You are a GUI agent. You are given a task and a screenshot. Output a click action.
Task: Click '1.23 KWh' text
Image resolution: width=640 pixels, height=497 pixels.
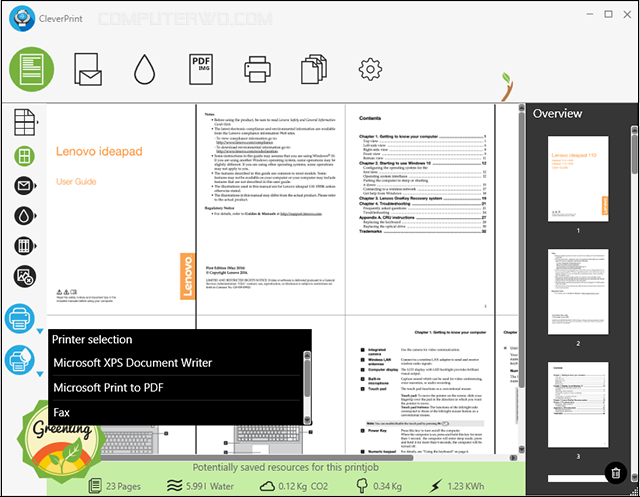[466, 486]
